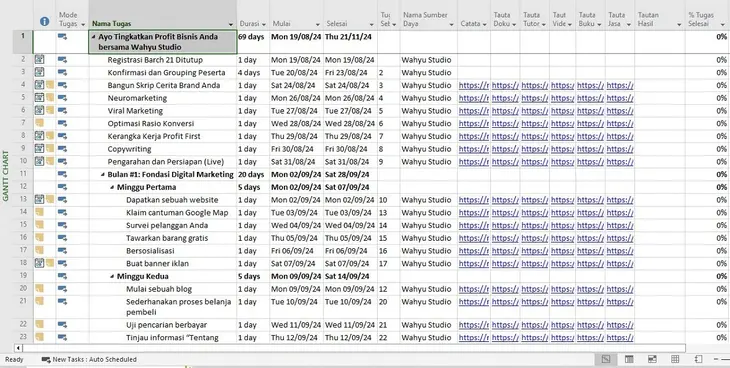The height and width of the screenshot is (368, 730).
Task: Switch to Report view icon in status bar
Action: coord(698,359)
